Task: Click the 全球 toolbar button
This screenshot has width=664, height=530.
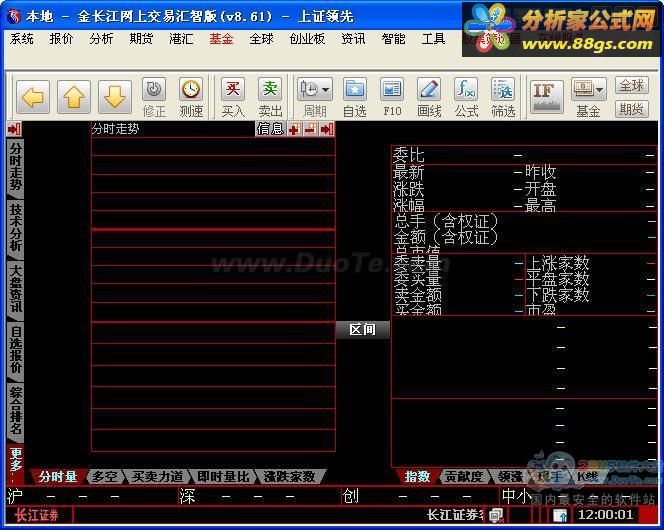Action: tap(632, 86)
